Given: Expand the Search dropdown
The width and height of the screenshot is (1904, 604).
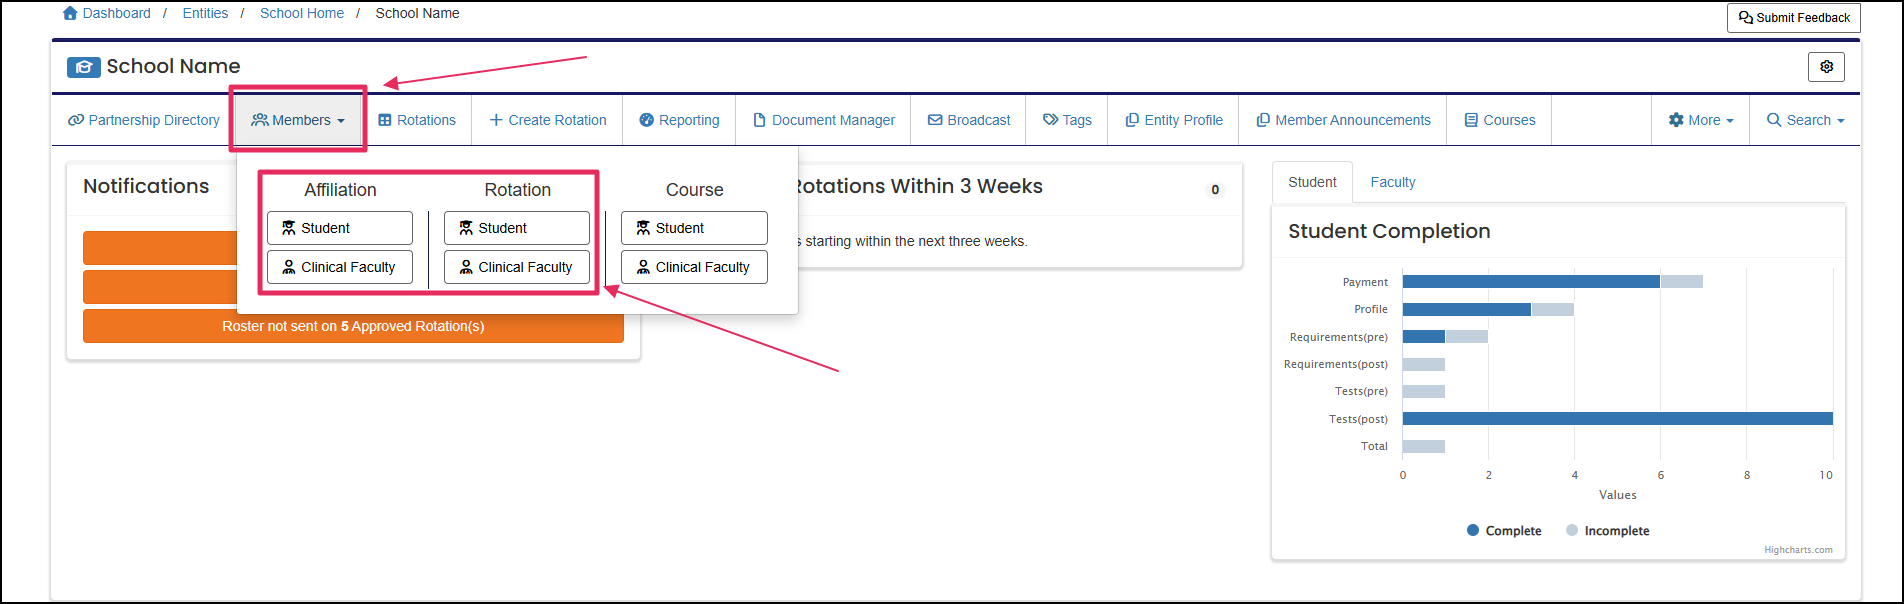Looking at the screenshot, I should pyautogui.click(x=1806, y=120).
